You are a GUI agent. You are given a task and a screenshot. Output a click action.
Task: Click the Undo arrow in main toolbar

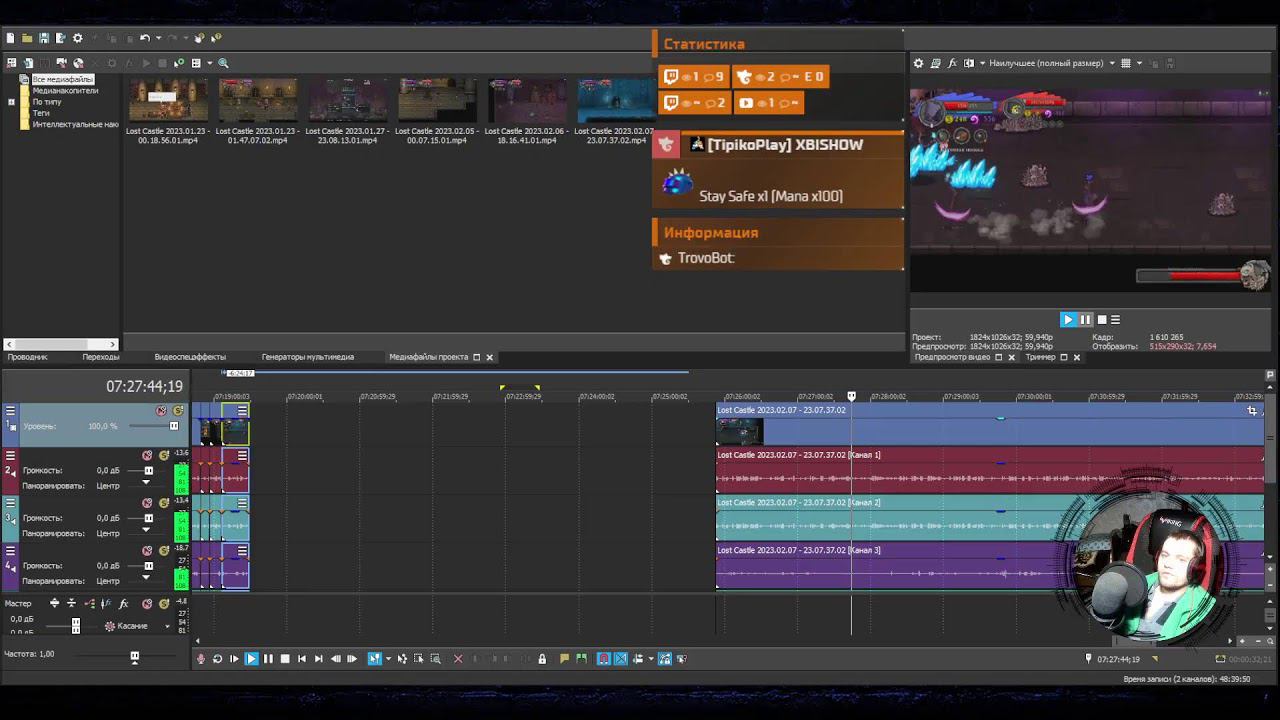click(145, 38)
